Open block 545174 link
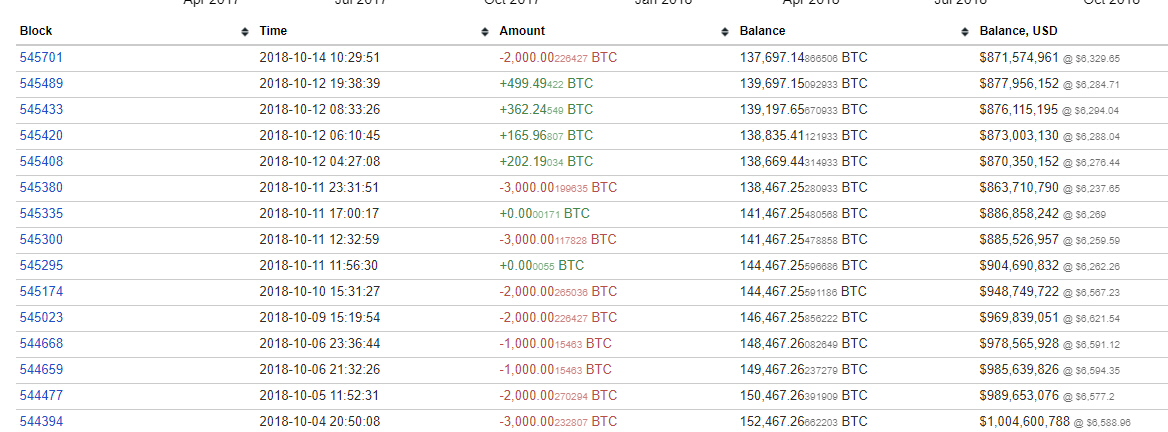Screen dimensions: 1168x432 click(x=41, y=292)
